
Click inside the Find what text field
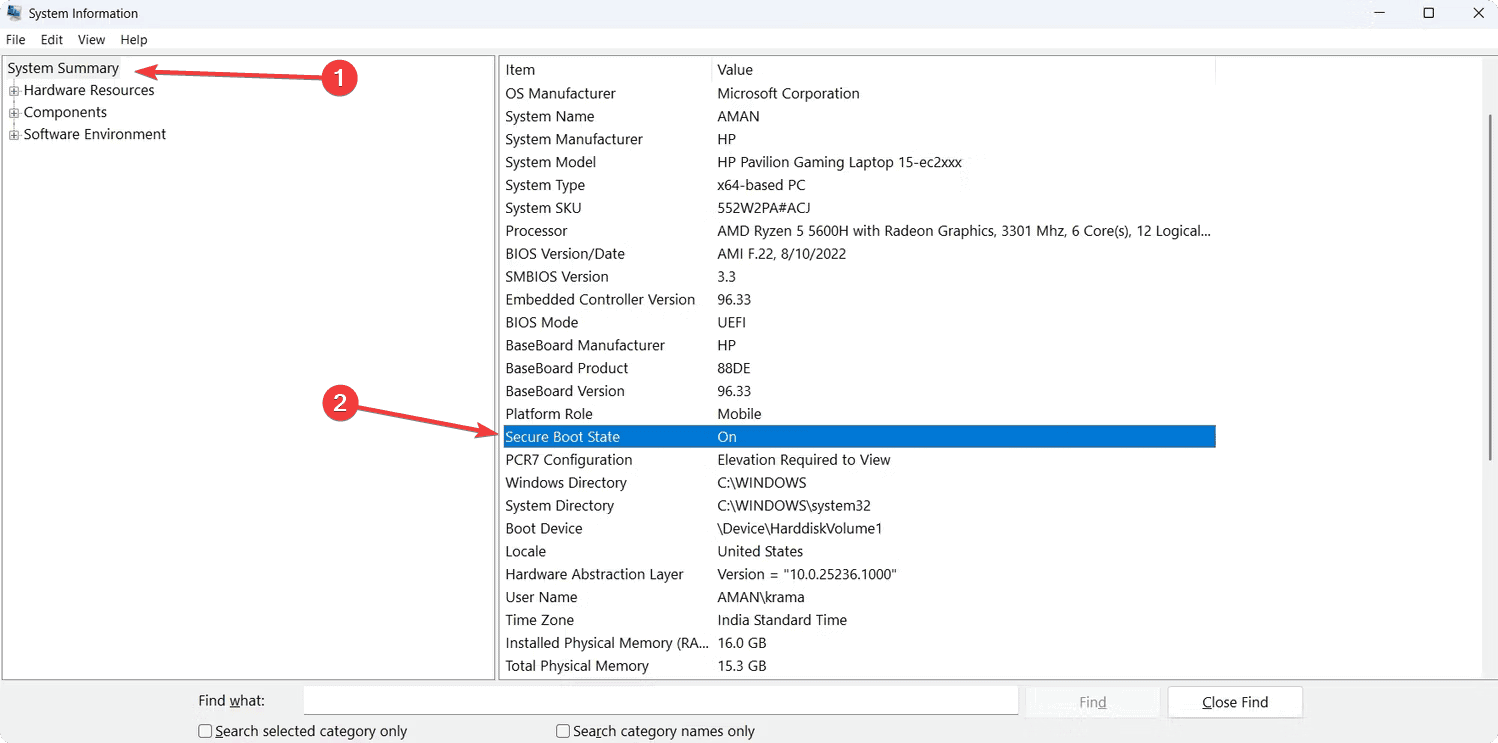pyautogui.click(x=660, y=702)
